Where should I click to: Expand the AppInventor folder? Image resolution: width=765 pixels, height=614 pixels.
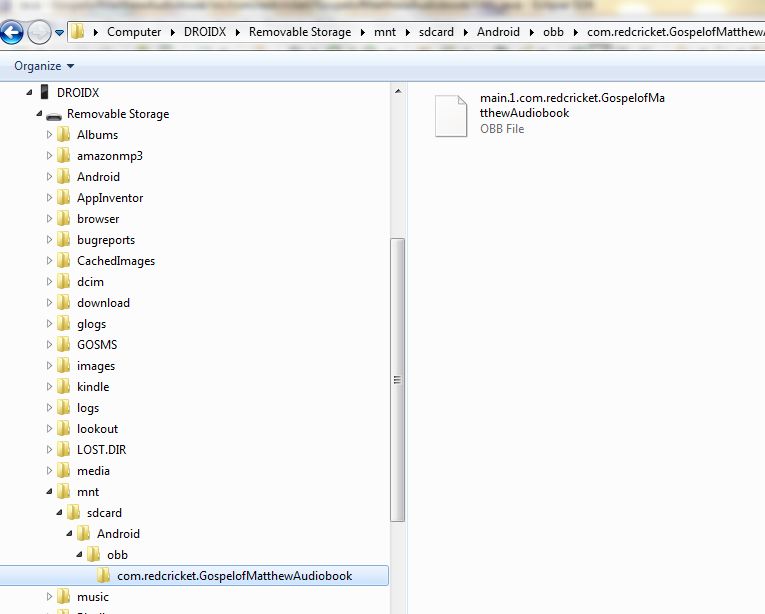(49, 197)
